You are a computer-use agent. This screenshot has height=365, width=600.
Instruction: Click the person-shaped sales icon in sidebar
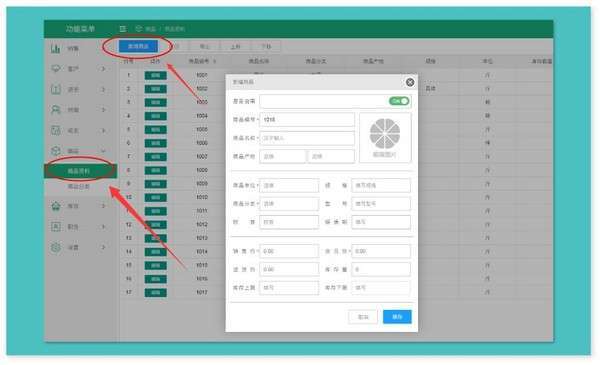click(x=56, y=110)
